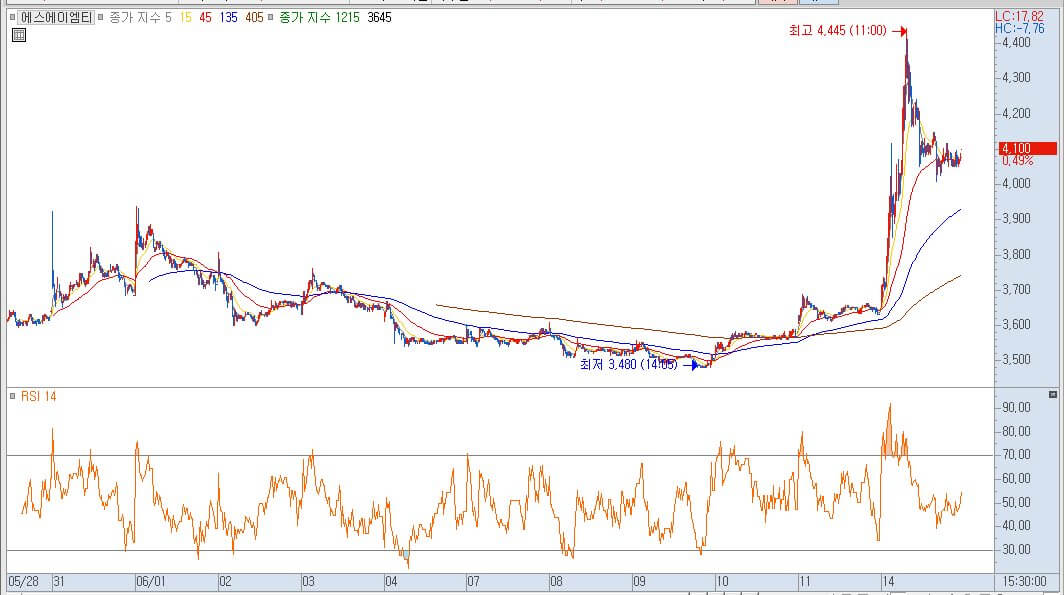
Task: Select the brown 405 moving average label
Action: coord(254,18)
